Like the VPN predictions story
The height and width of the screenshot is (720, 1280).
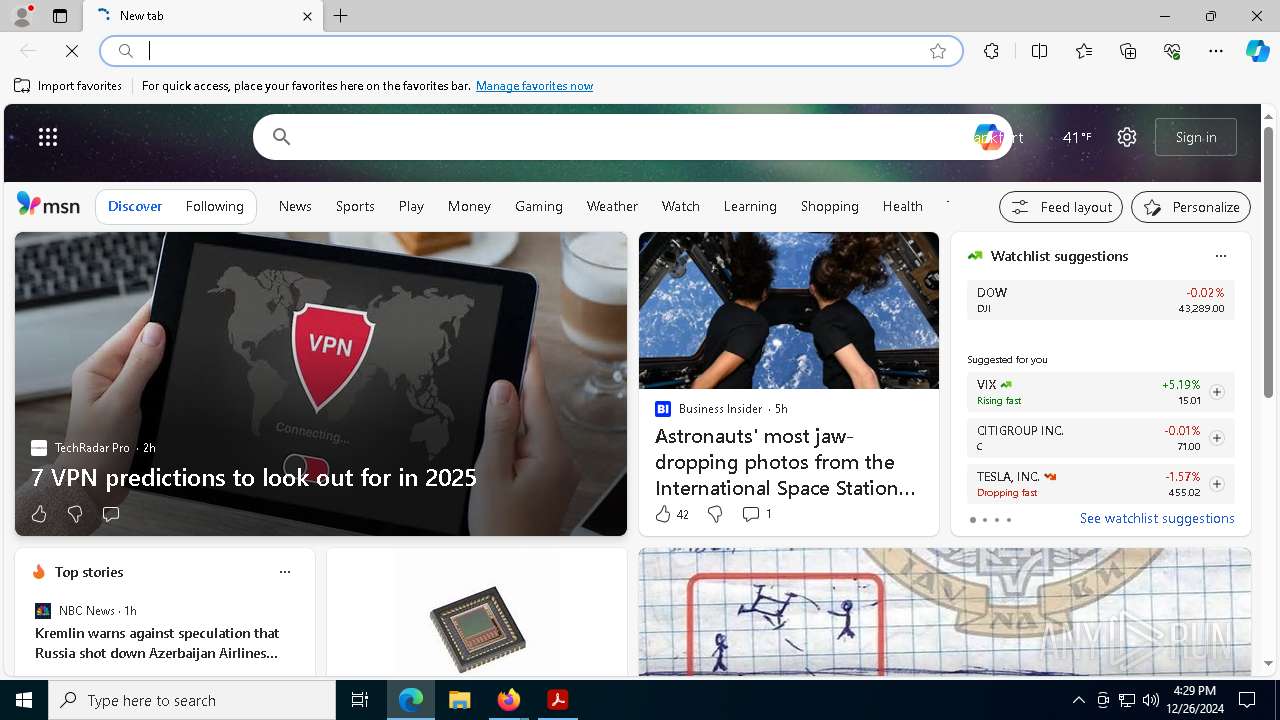39,514
